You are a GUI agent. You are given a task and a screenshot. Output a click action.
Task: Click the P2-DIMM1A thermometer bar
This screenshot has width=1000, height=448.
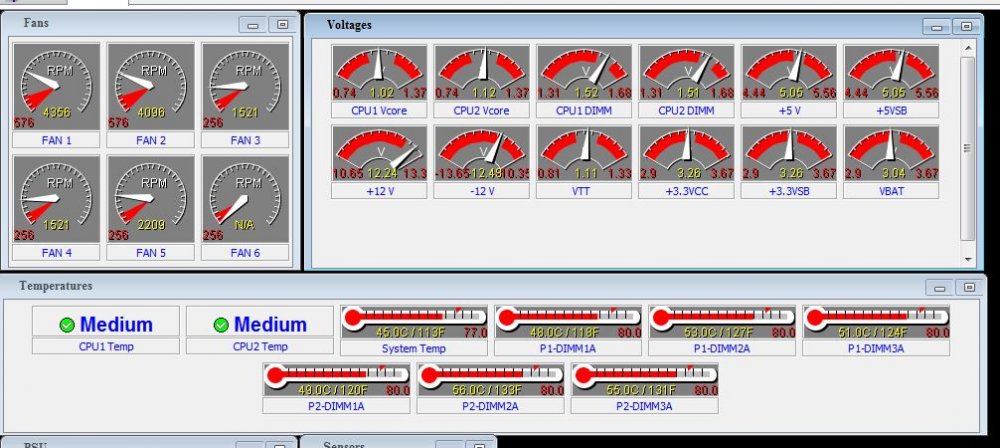[x=336, y=380]
